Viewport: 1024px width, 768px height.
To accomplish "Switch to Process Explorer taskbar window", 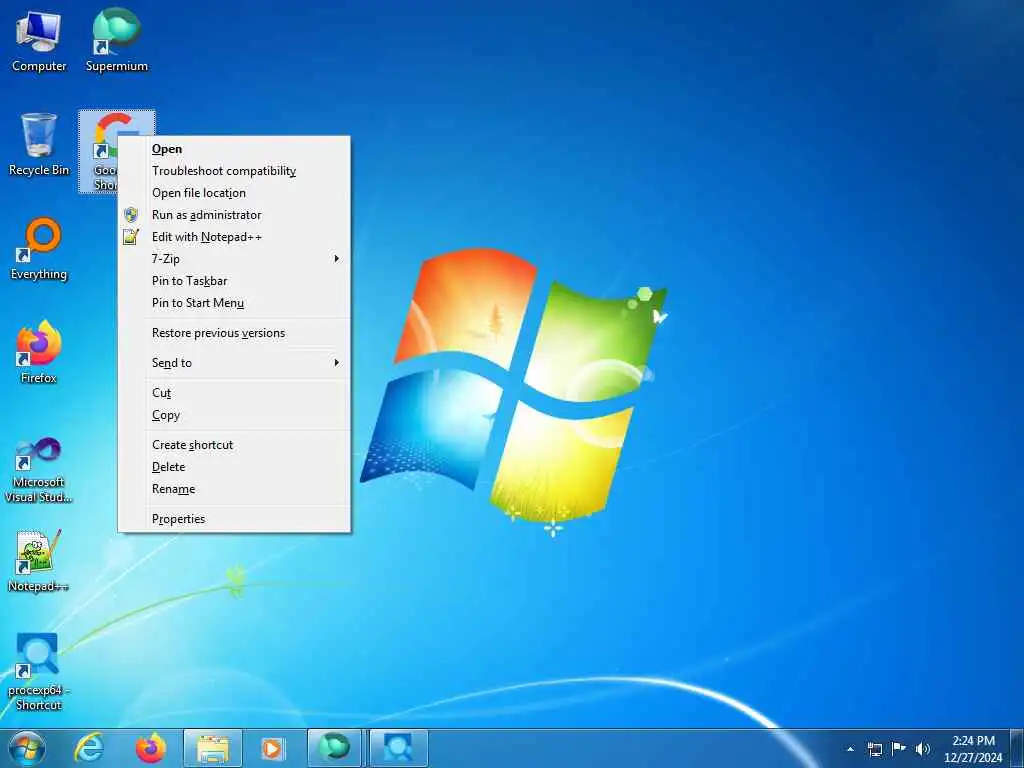I will pos(398,748).
